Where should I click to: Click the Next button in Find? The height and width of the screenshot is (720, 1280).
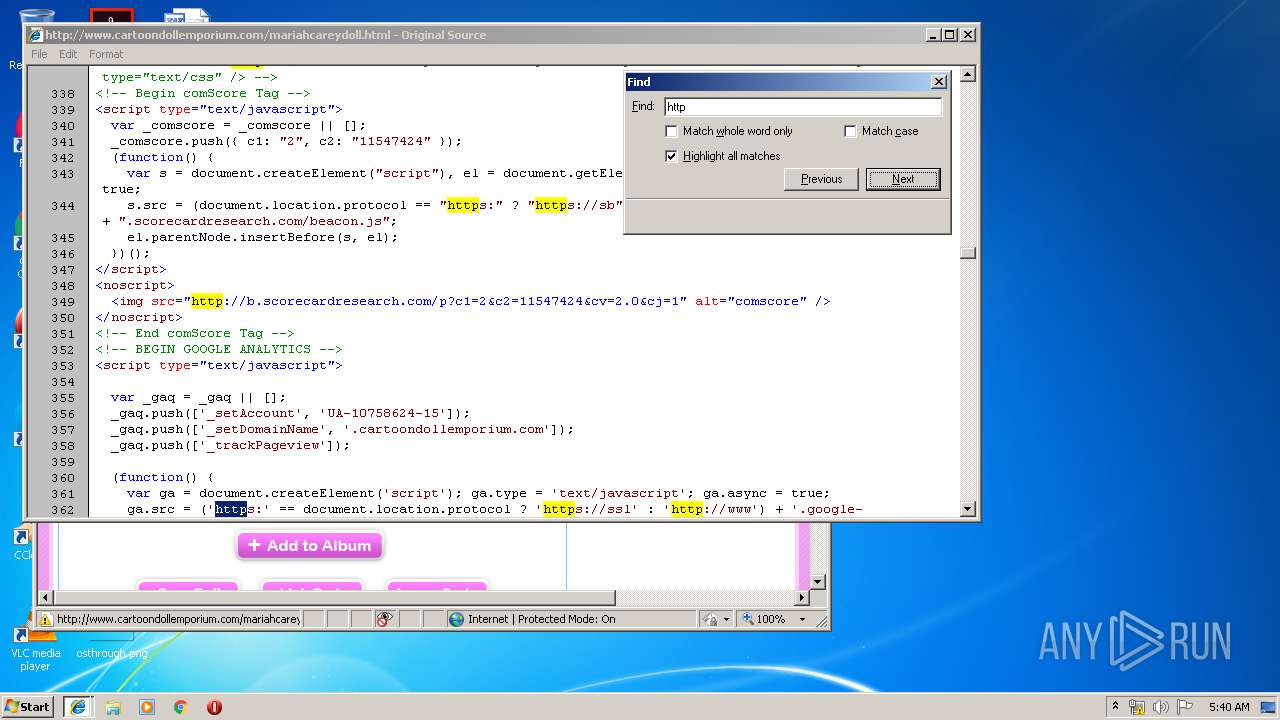(903, 179)
